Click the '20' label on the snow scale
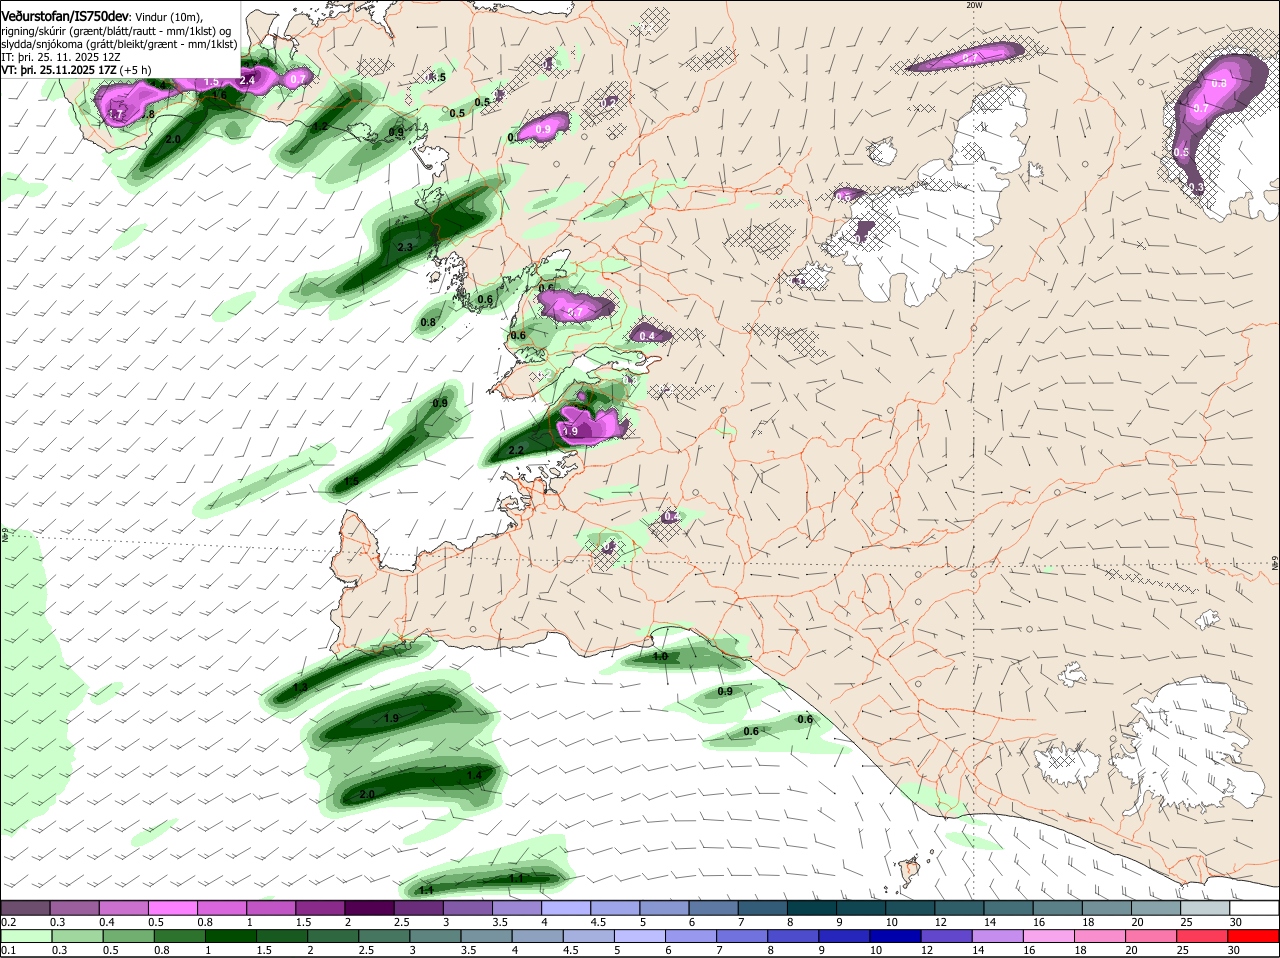 coord(1138,921)
